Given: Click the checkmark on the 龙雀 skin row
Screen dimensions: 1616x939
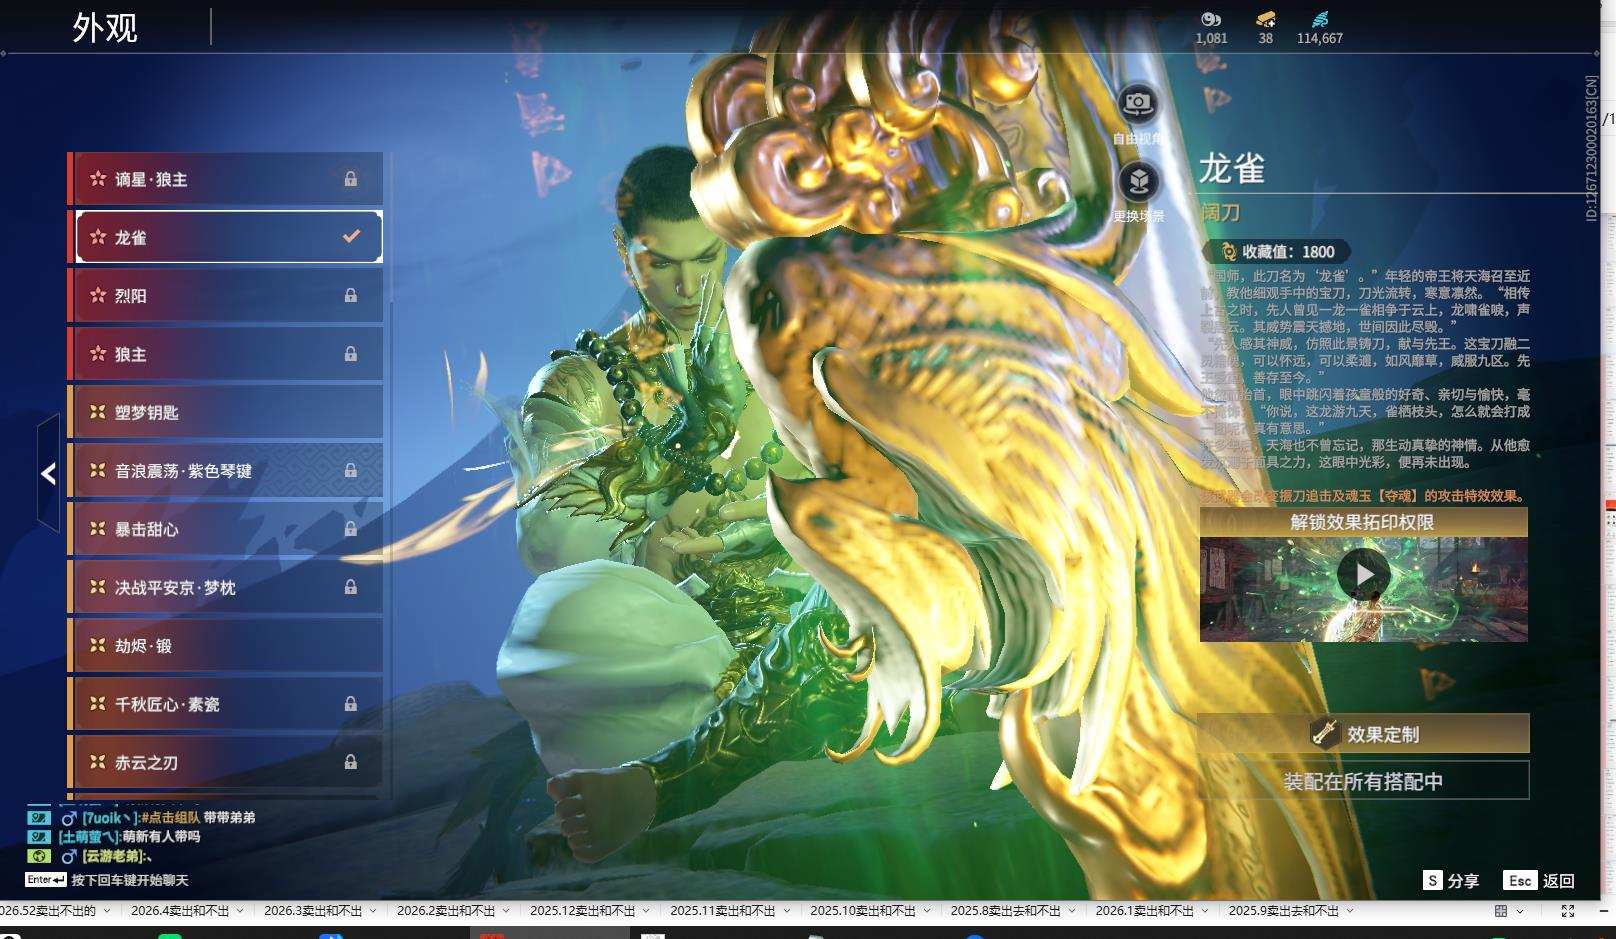Looking at the screenshot, I should tap(351, 237).
